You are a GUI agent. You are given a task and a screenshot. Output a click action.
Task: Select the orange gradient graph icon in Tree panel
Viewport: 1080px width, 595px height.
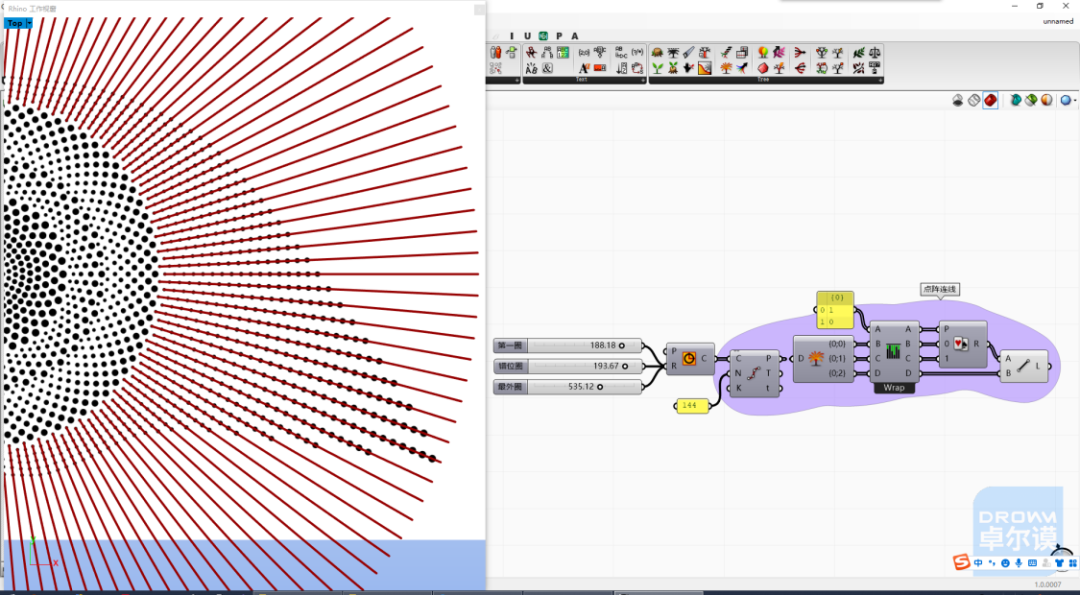coord(705,67)
